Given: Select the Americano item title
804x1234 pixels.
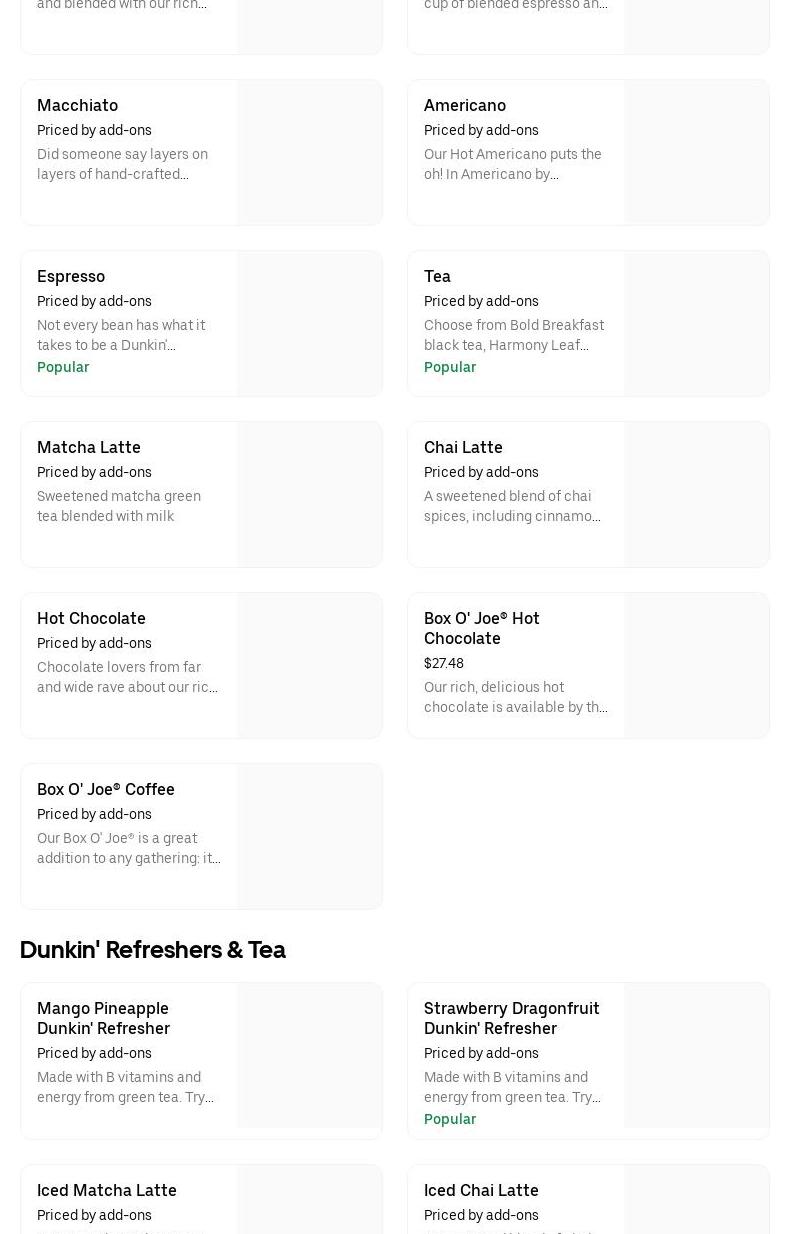Looking at the screenshot, I should click(464, 105).
